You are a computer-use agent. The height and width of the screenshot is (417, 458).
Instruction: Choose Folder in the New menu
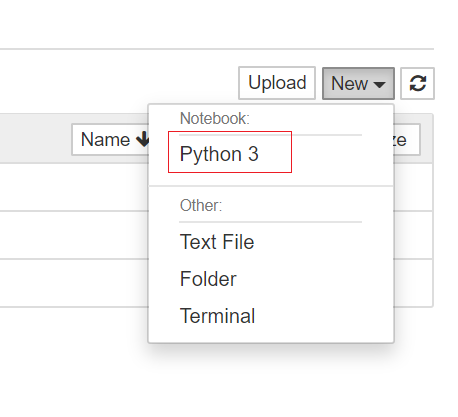[208, 279]
